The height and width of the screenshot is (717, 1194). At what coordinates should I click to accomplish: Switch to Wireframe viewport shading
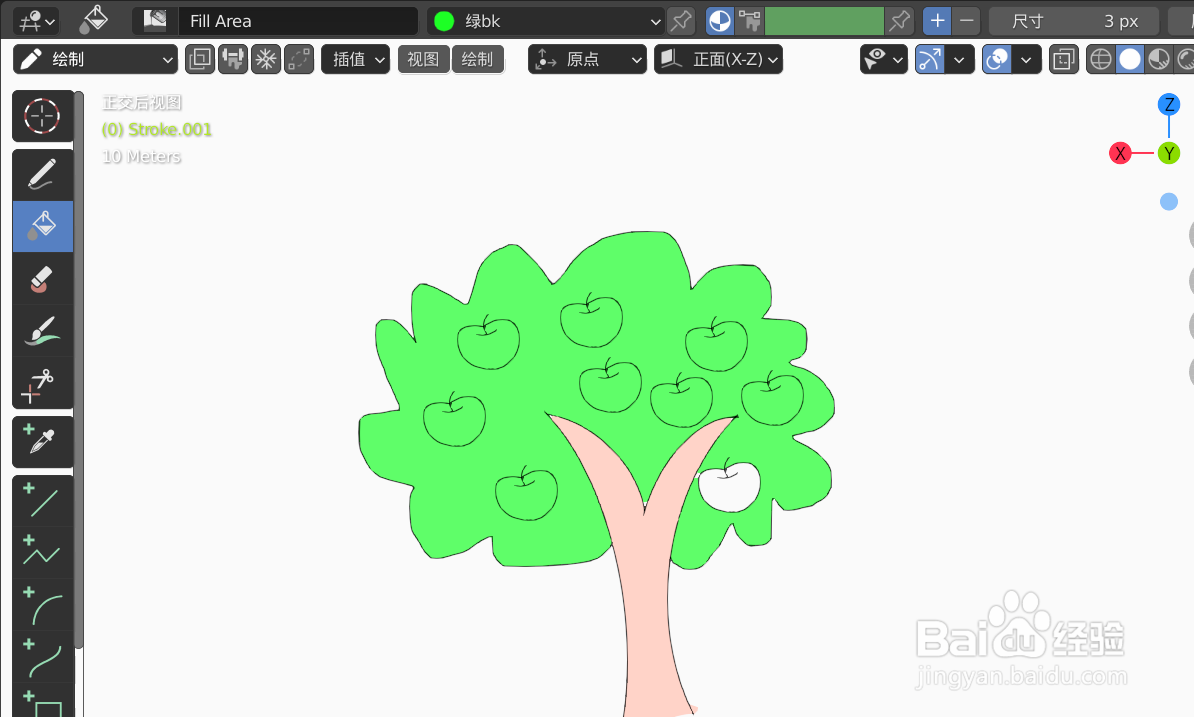(x=1100, y=59)
